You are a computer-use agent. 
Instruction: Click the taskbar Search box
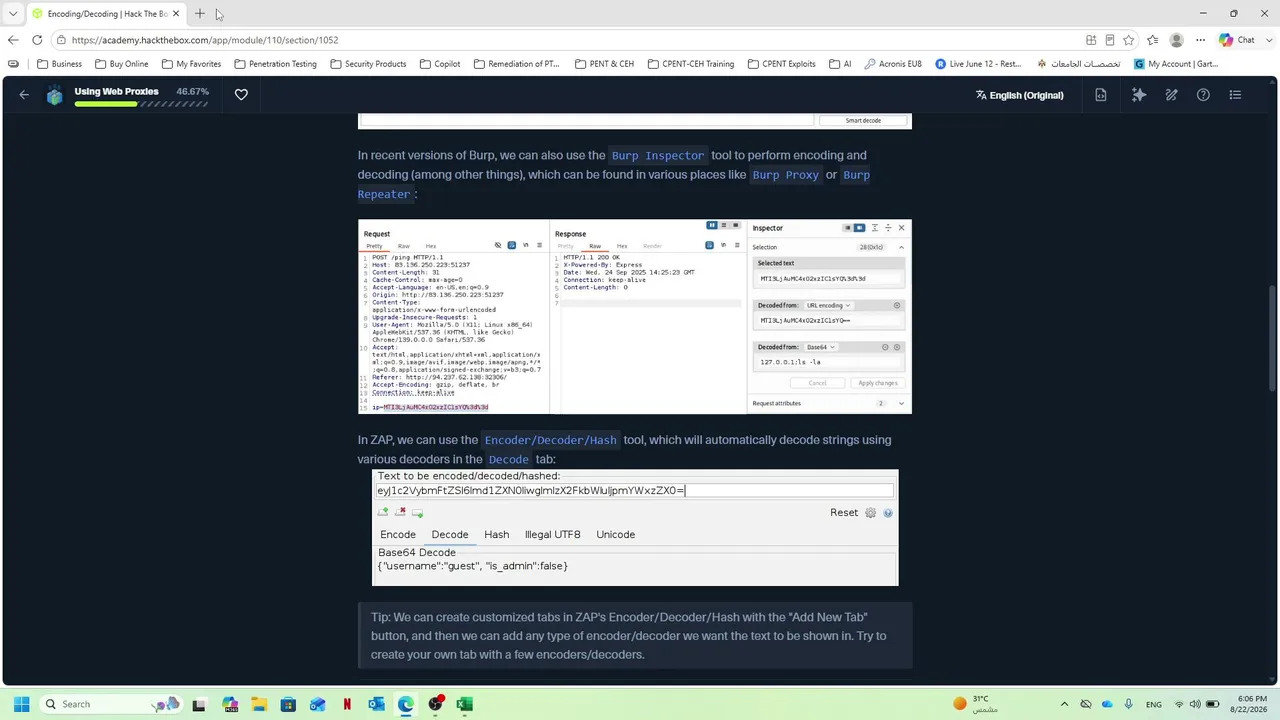(x=111, y=704)
